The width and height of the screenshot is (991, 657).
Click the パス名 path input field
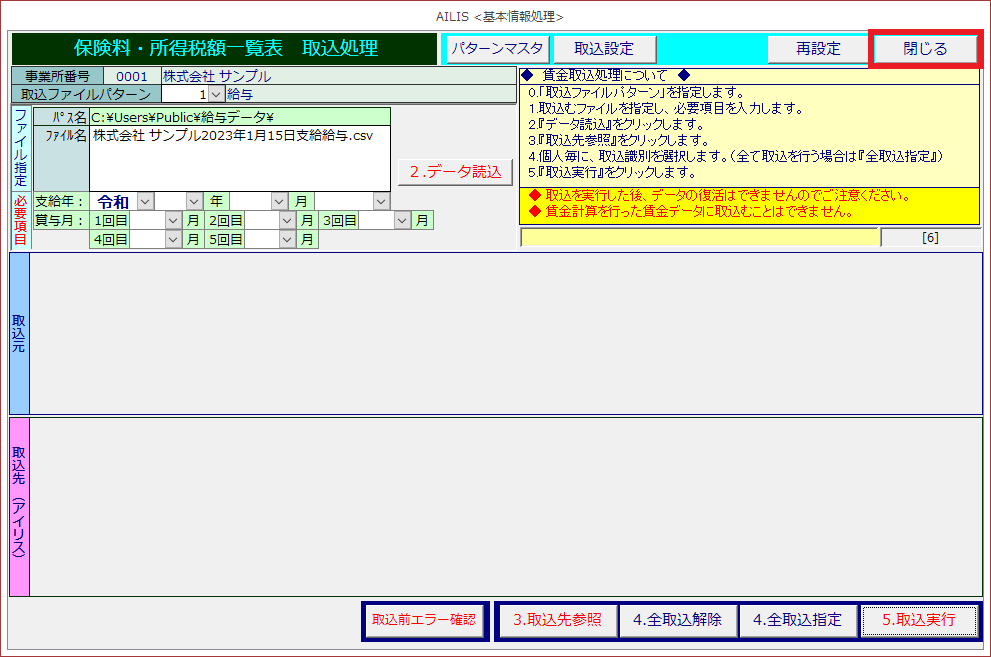[240, 117]
